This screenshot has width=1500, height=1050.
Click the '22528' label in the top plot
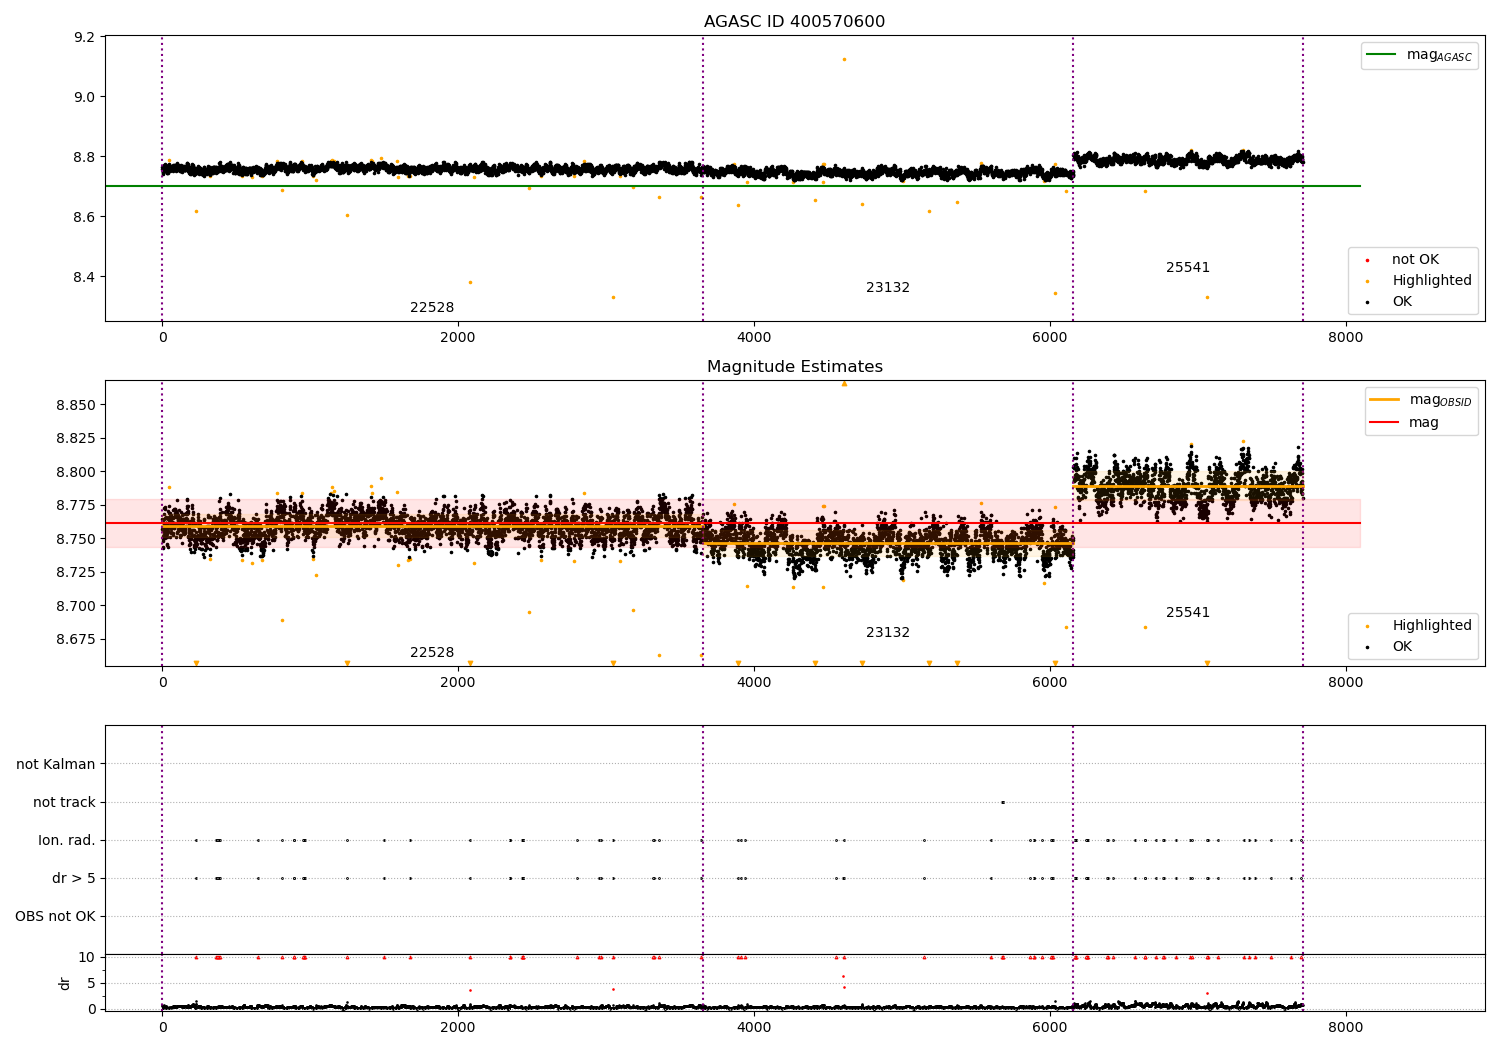[x=432, y=308]
